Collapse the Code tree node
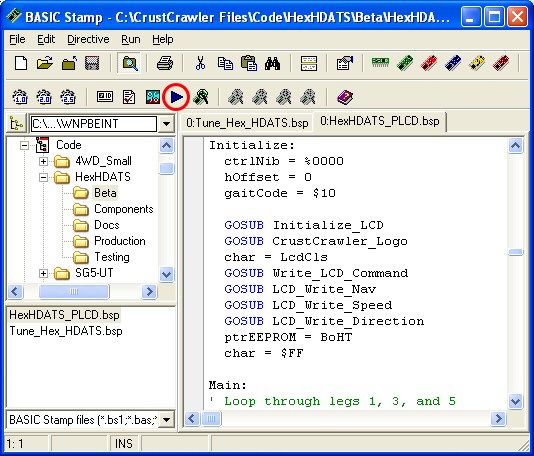The width and height of the screenshot is (534, 456). click(25, 145)
